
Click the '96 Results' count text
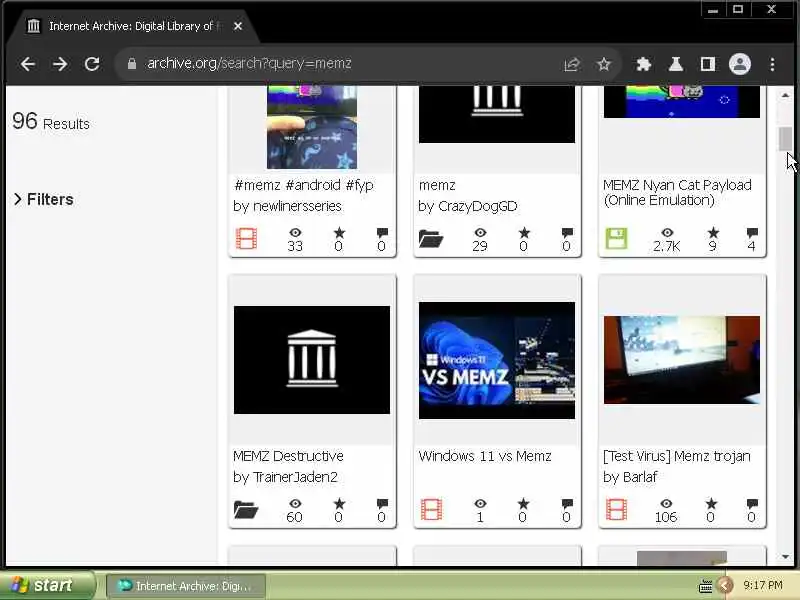(51, 122)
